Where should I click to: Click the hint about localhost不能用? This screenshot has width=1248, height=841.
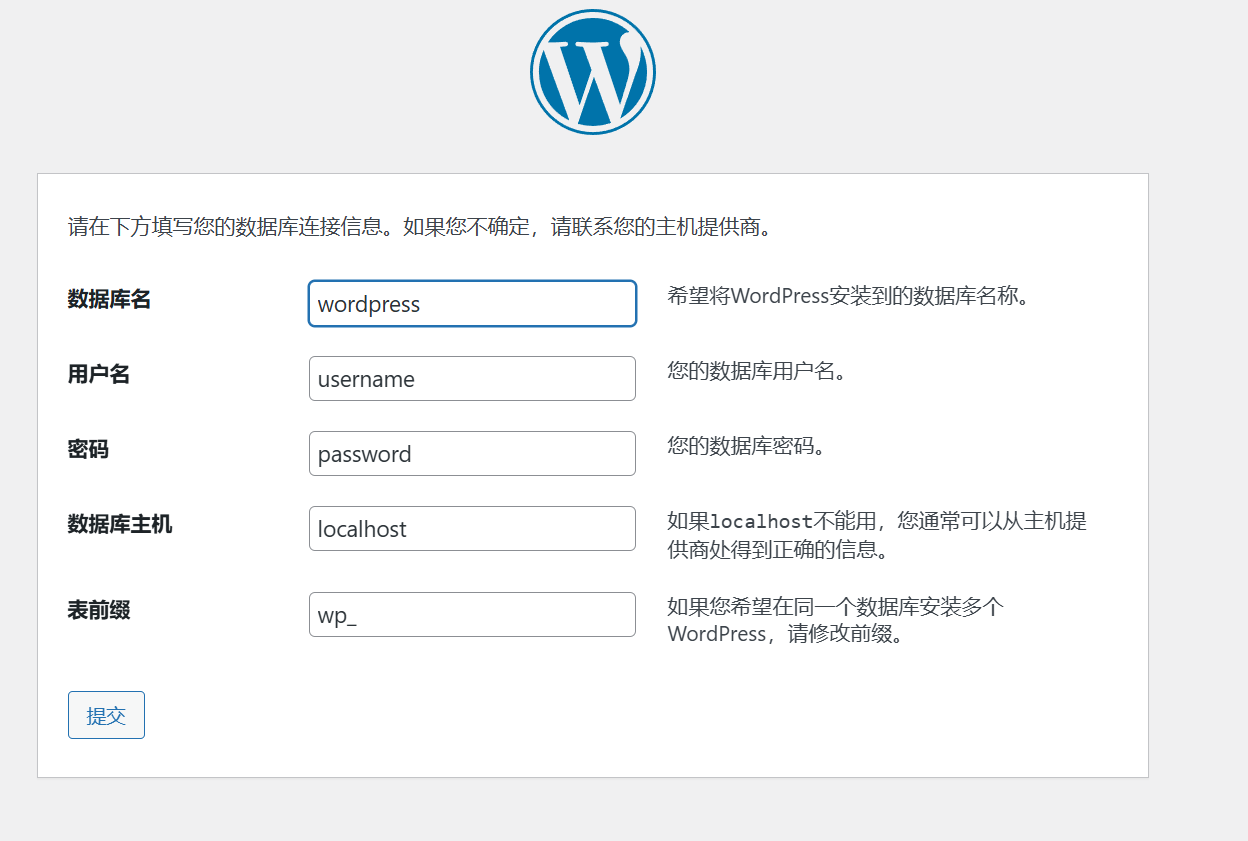(877, 535)
